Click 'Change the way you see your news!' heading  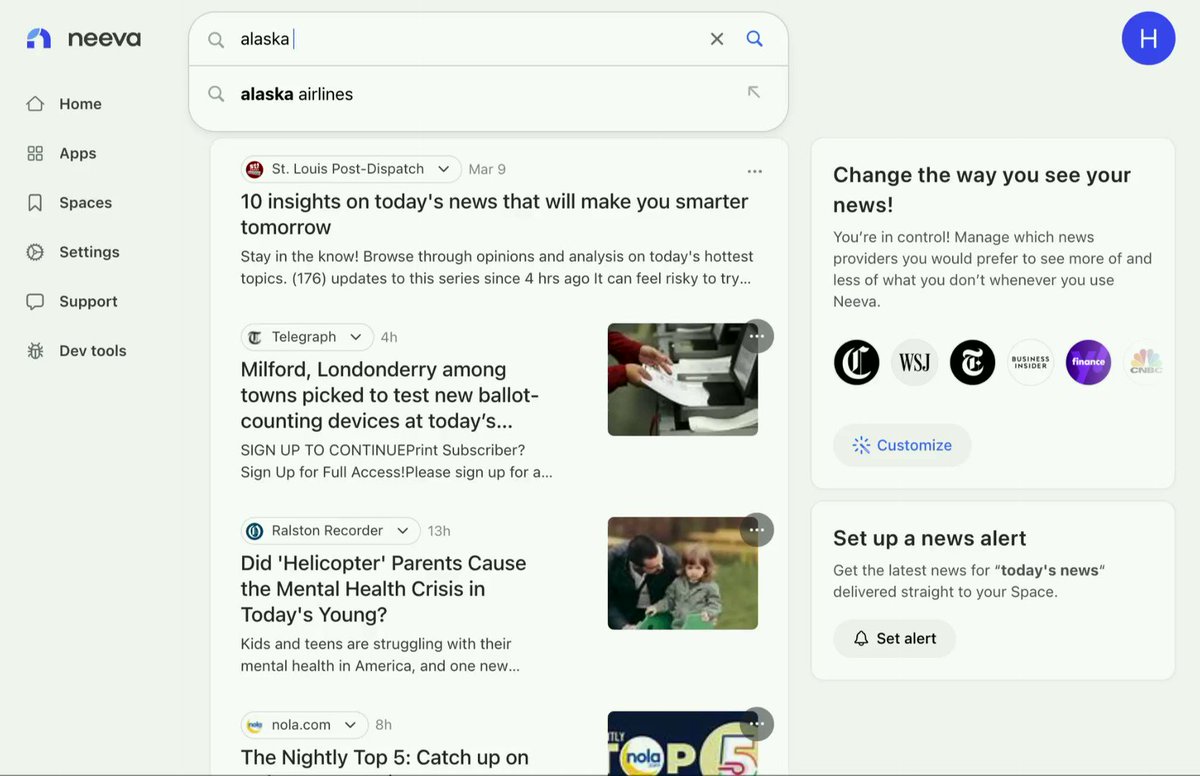coord(982,189)
